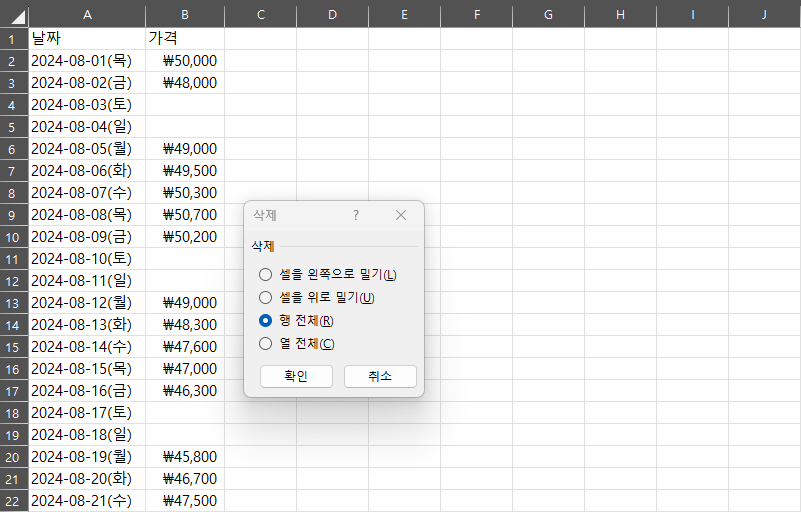Select column E header
The width and height of the screenshot is (801, 512).
(405, 15)
